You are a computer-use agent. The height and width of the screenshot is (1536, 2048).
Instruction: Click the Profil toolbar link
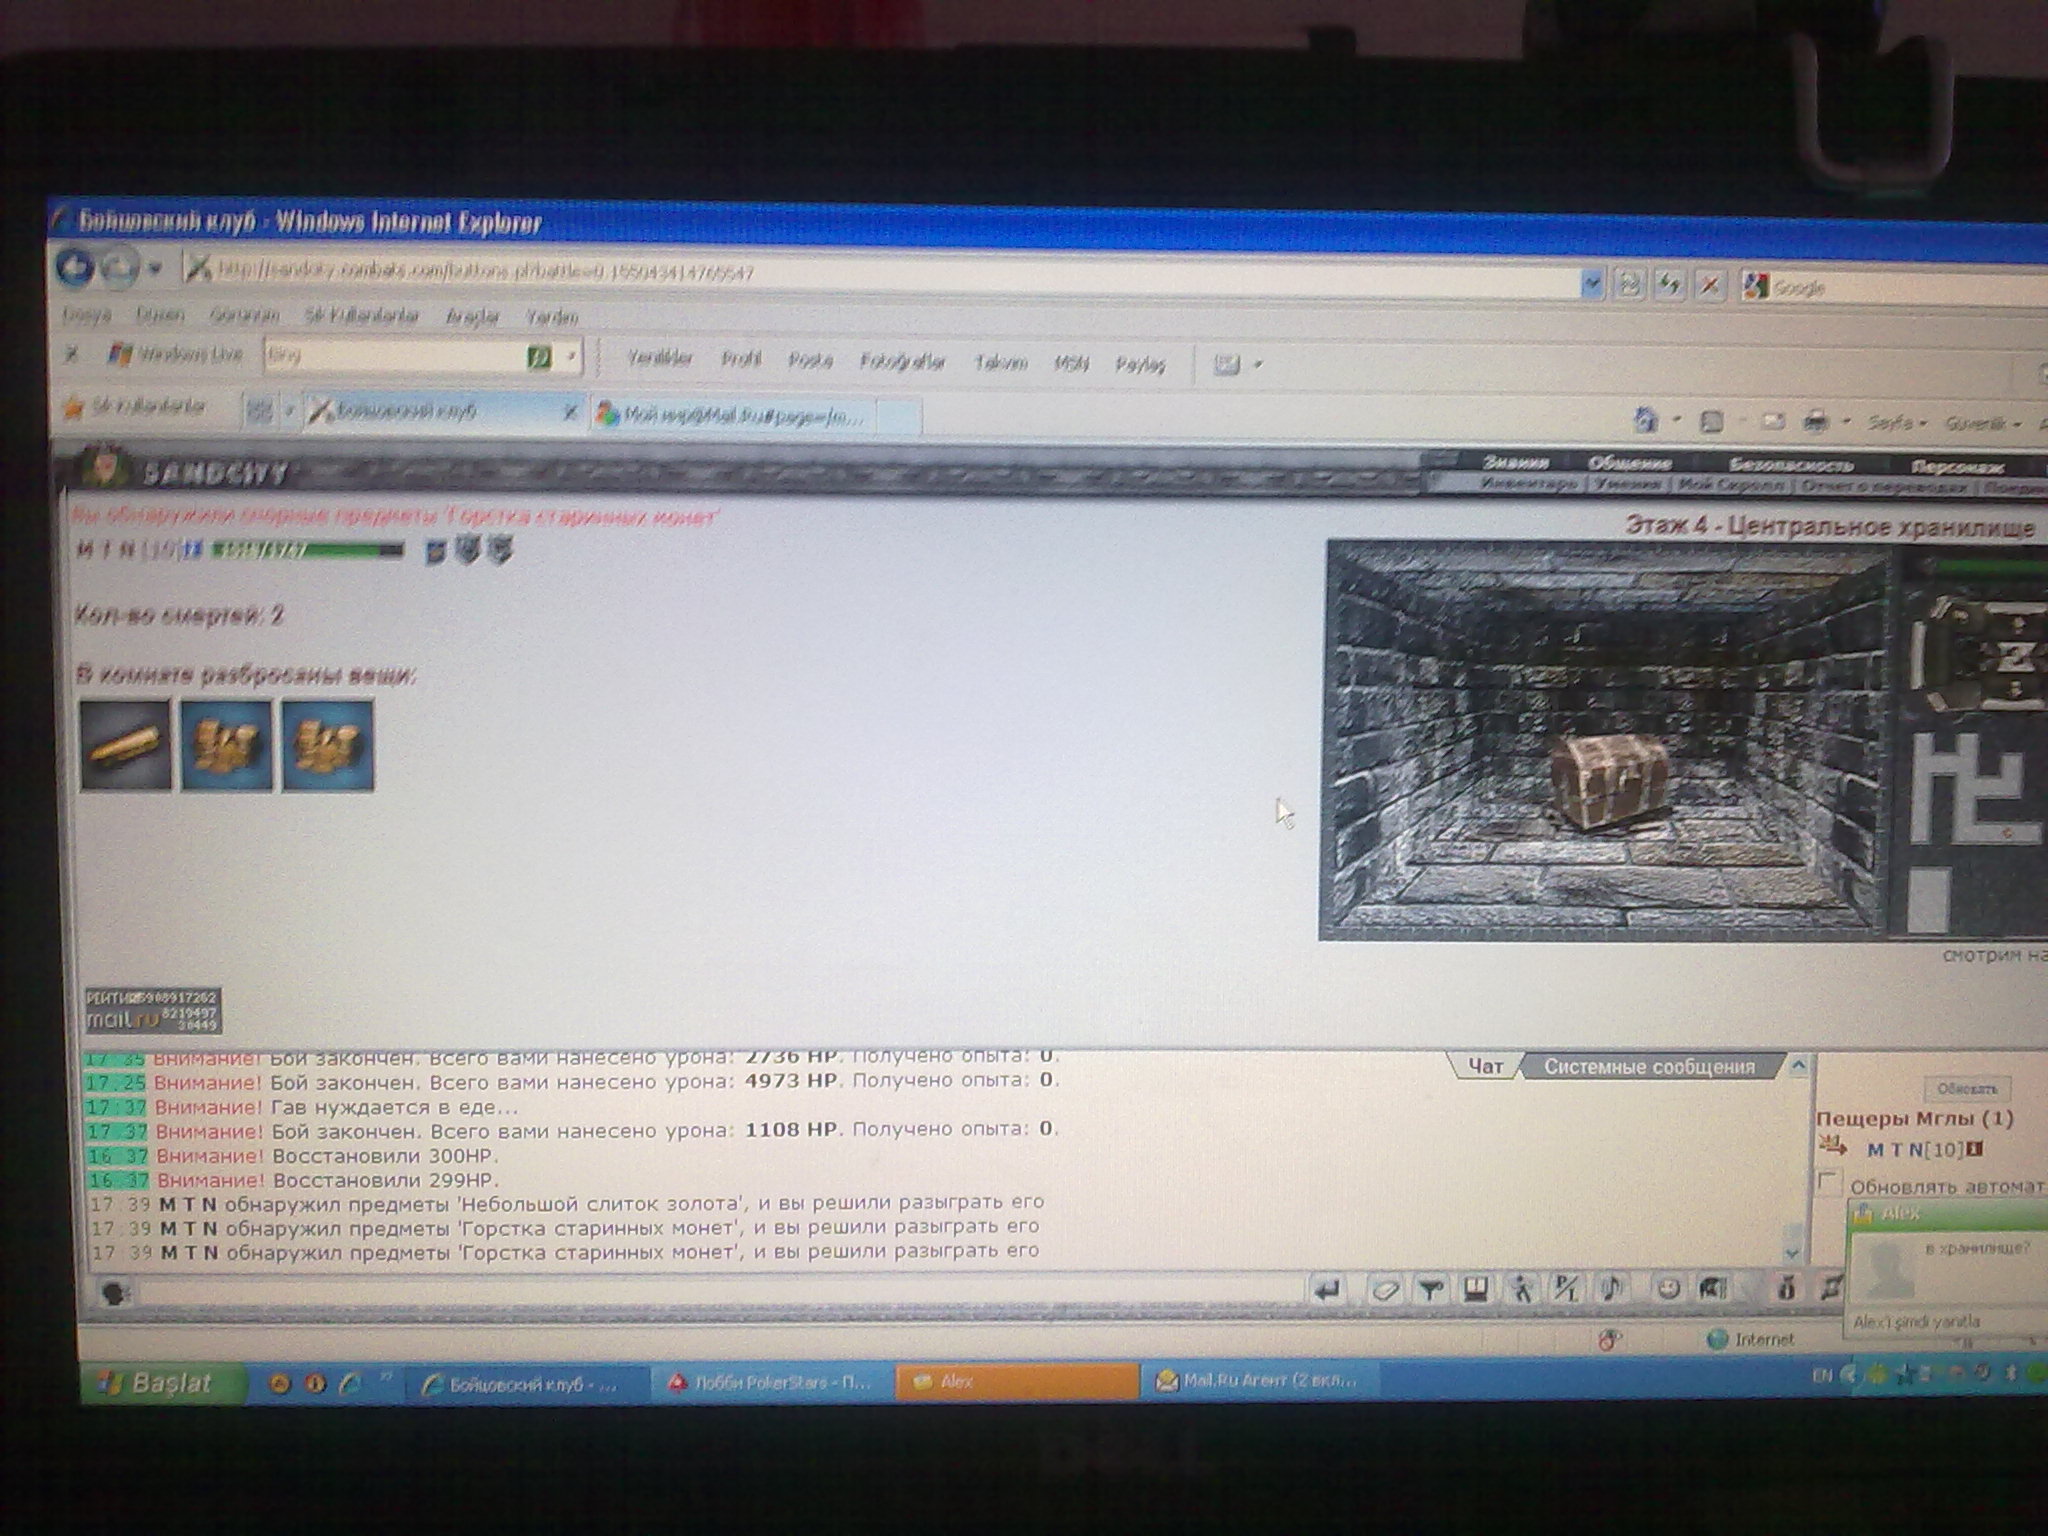741,360
